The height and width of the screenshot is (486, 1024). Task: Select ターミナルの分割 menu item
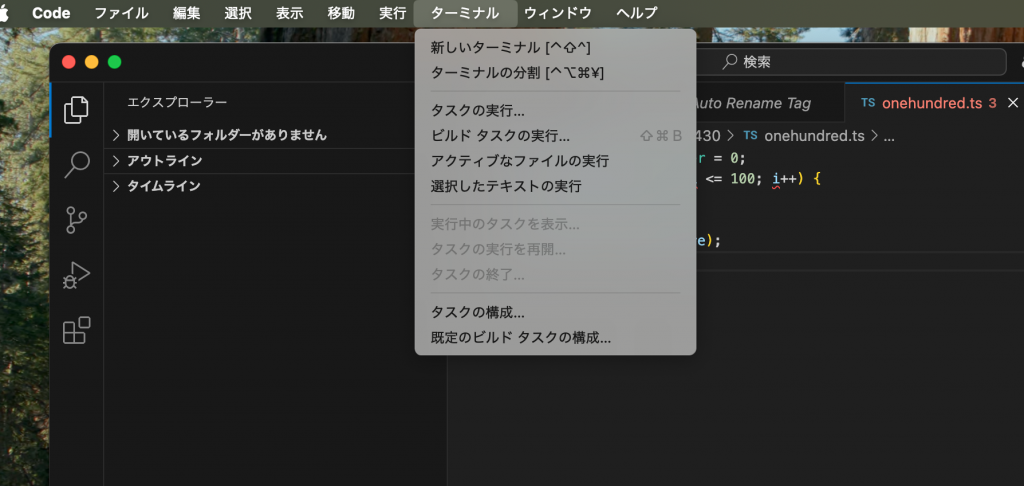(555, 73)
